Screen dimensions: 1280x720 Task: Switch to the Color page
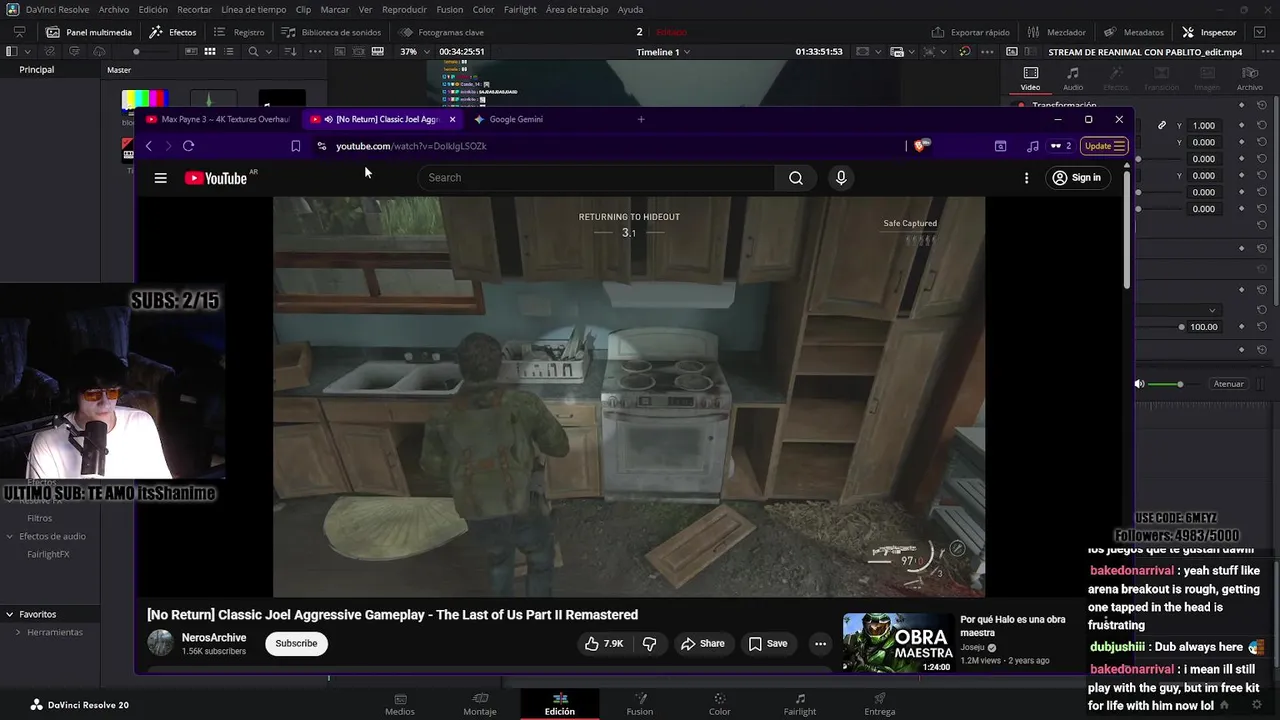pyautogui.click(x=719, y=705)
